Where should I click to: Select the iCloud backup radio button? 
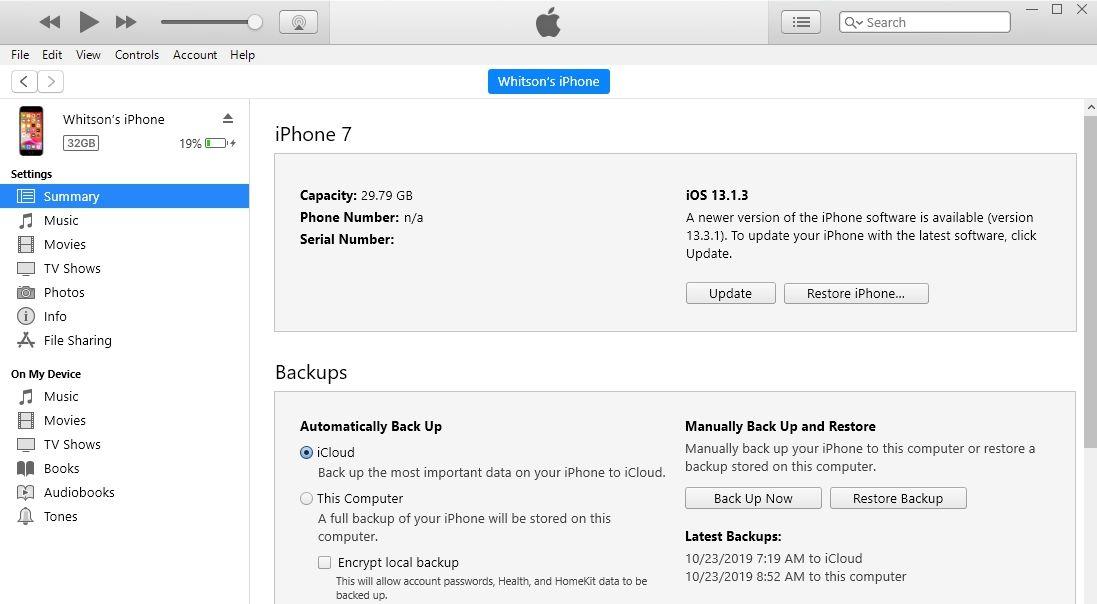click(306, 453)
